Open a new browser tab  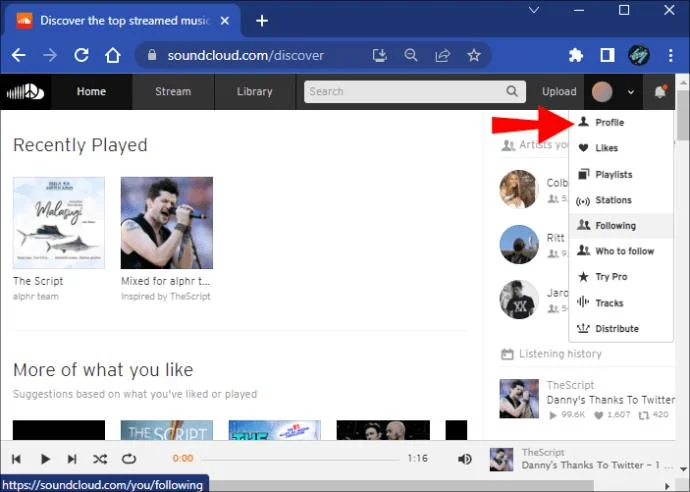[x=262, y=21]
